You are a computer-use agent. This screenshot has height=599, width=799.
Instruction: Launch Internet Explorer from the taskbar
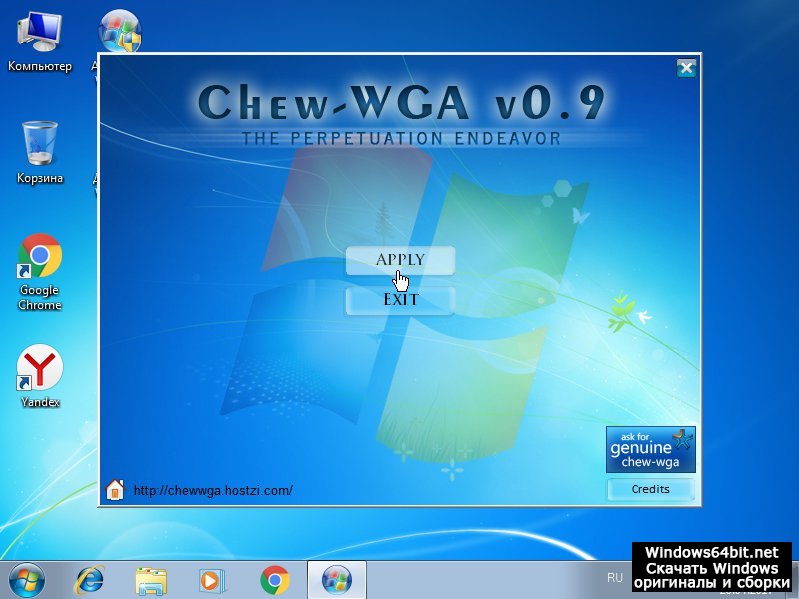pyautogui.click(x=90, y=579)
